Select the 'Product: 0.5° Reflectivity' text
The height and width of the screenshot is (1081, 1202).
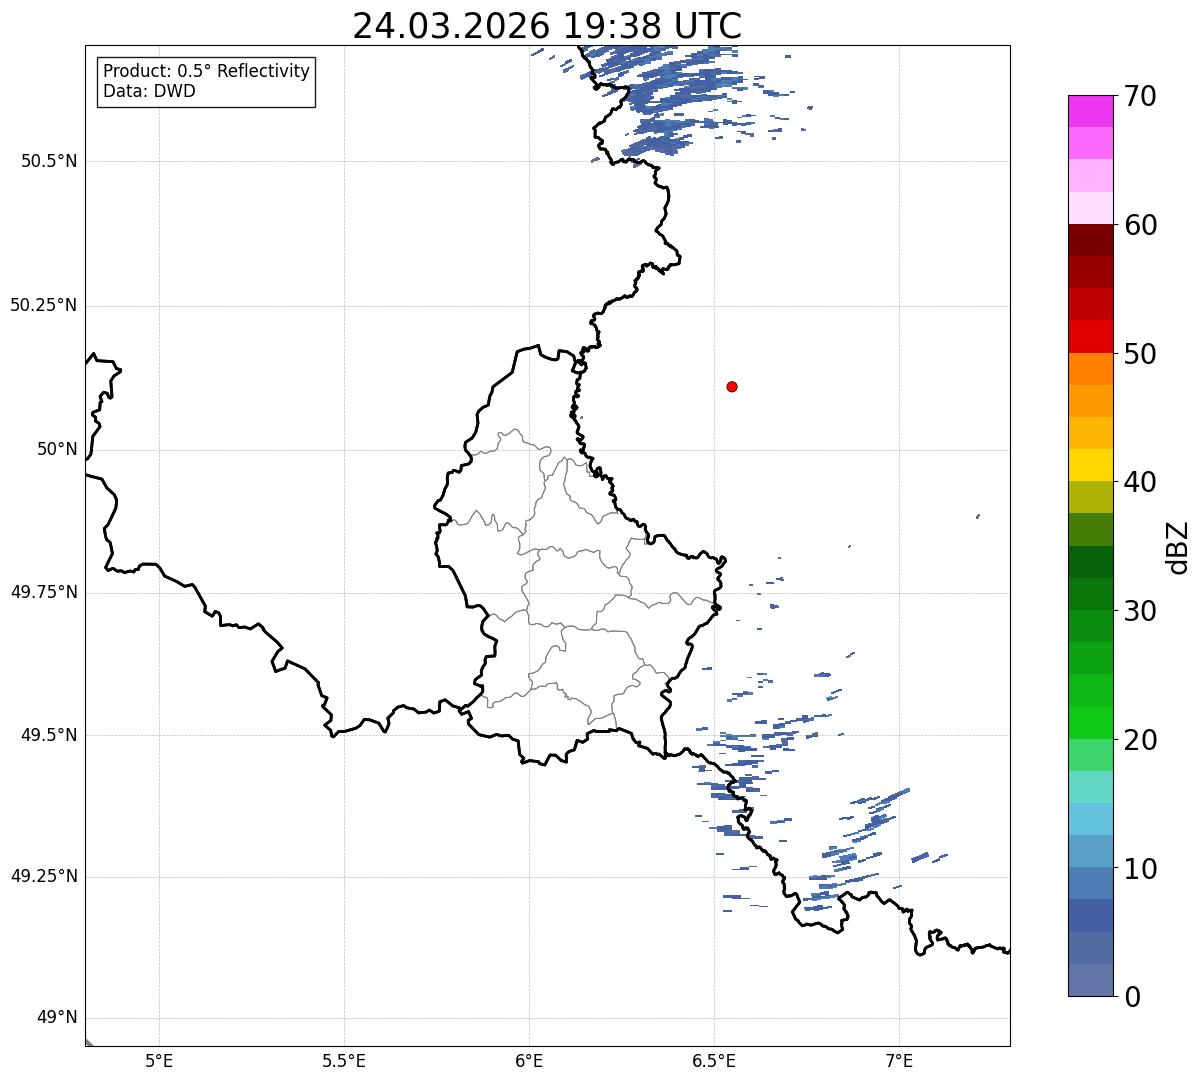[207, 72]
